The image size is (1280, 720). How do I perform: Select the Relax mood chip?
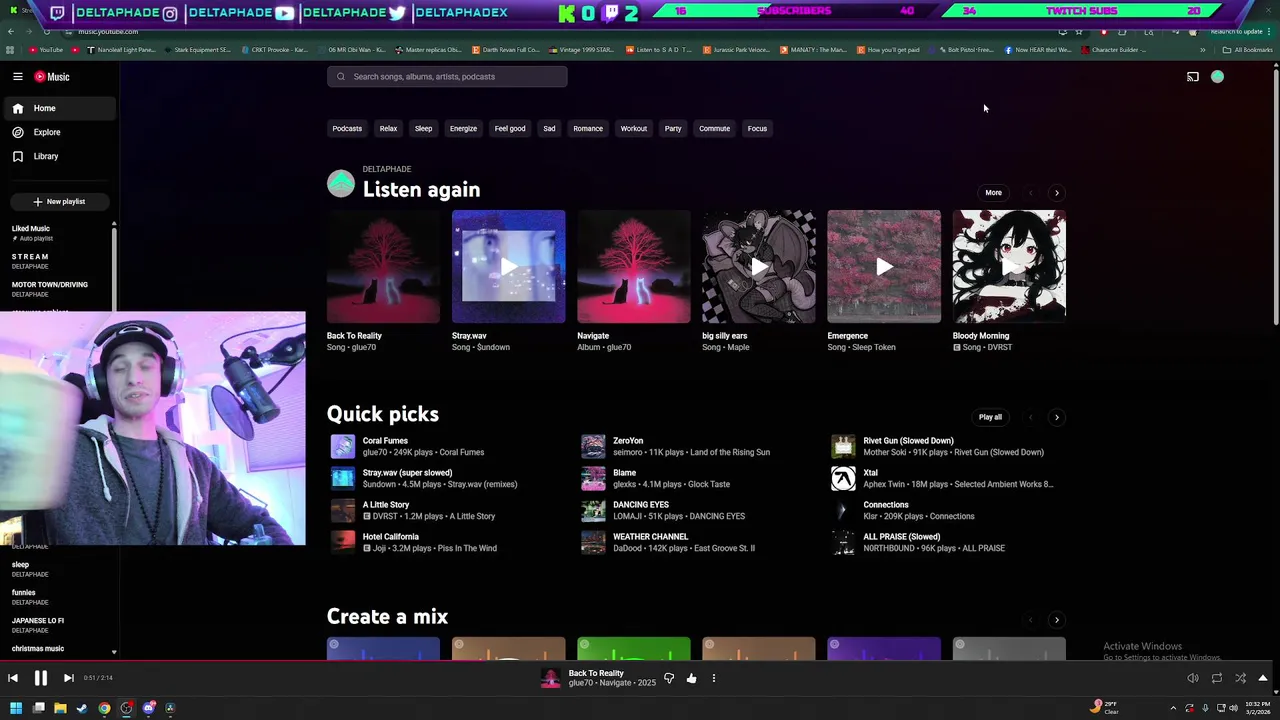coord(388,129)
